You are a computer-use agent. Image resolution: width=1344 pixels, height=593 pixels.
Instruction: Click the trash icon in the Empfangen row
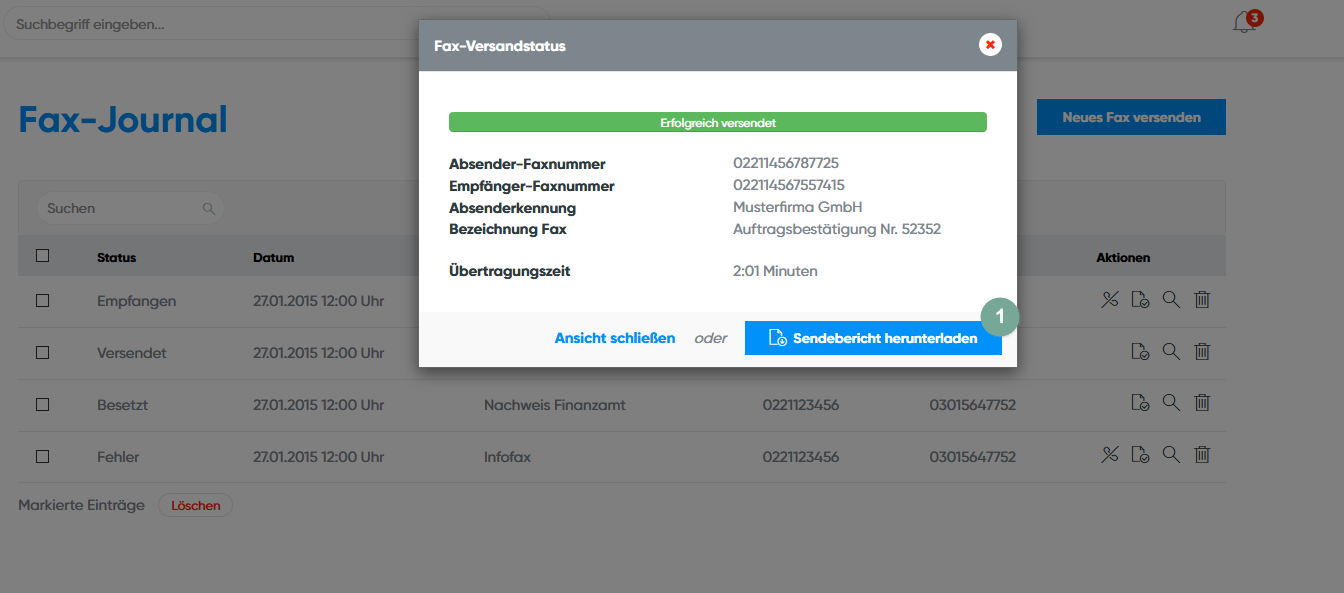(x=1202, y=299)
